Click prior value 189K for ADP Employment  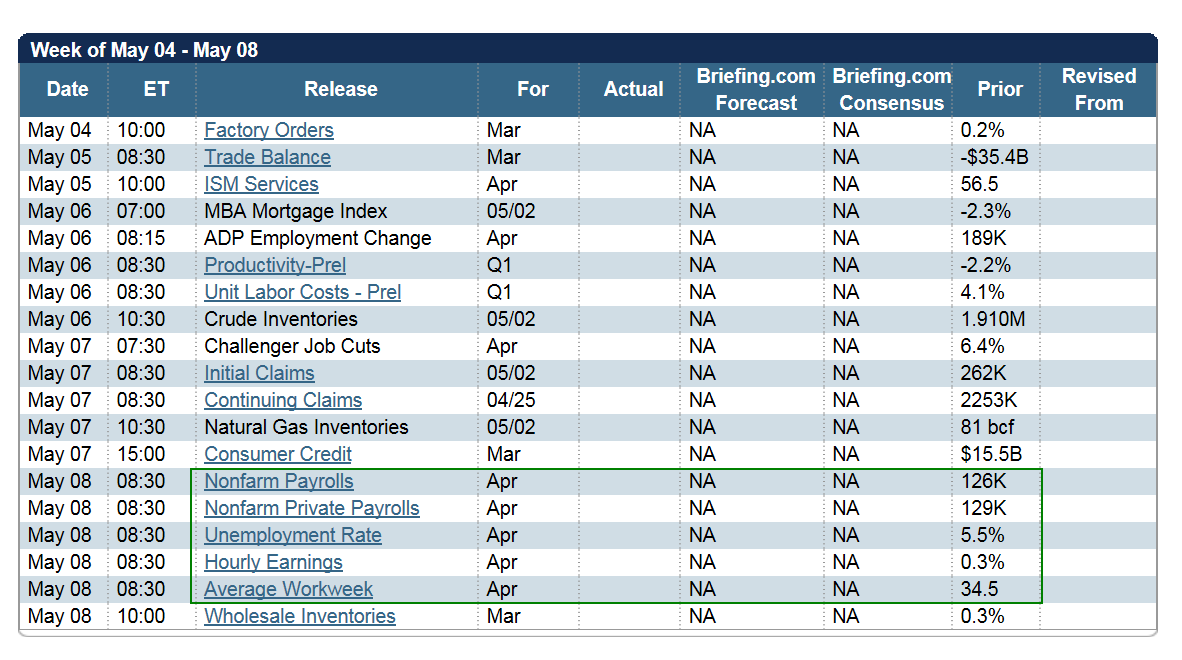(984, 239)
